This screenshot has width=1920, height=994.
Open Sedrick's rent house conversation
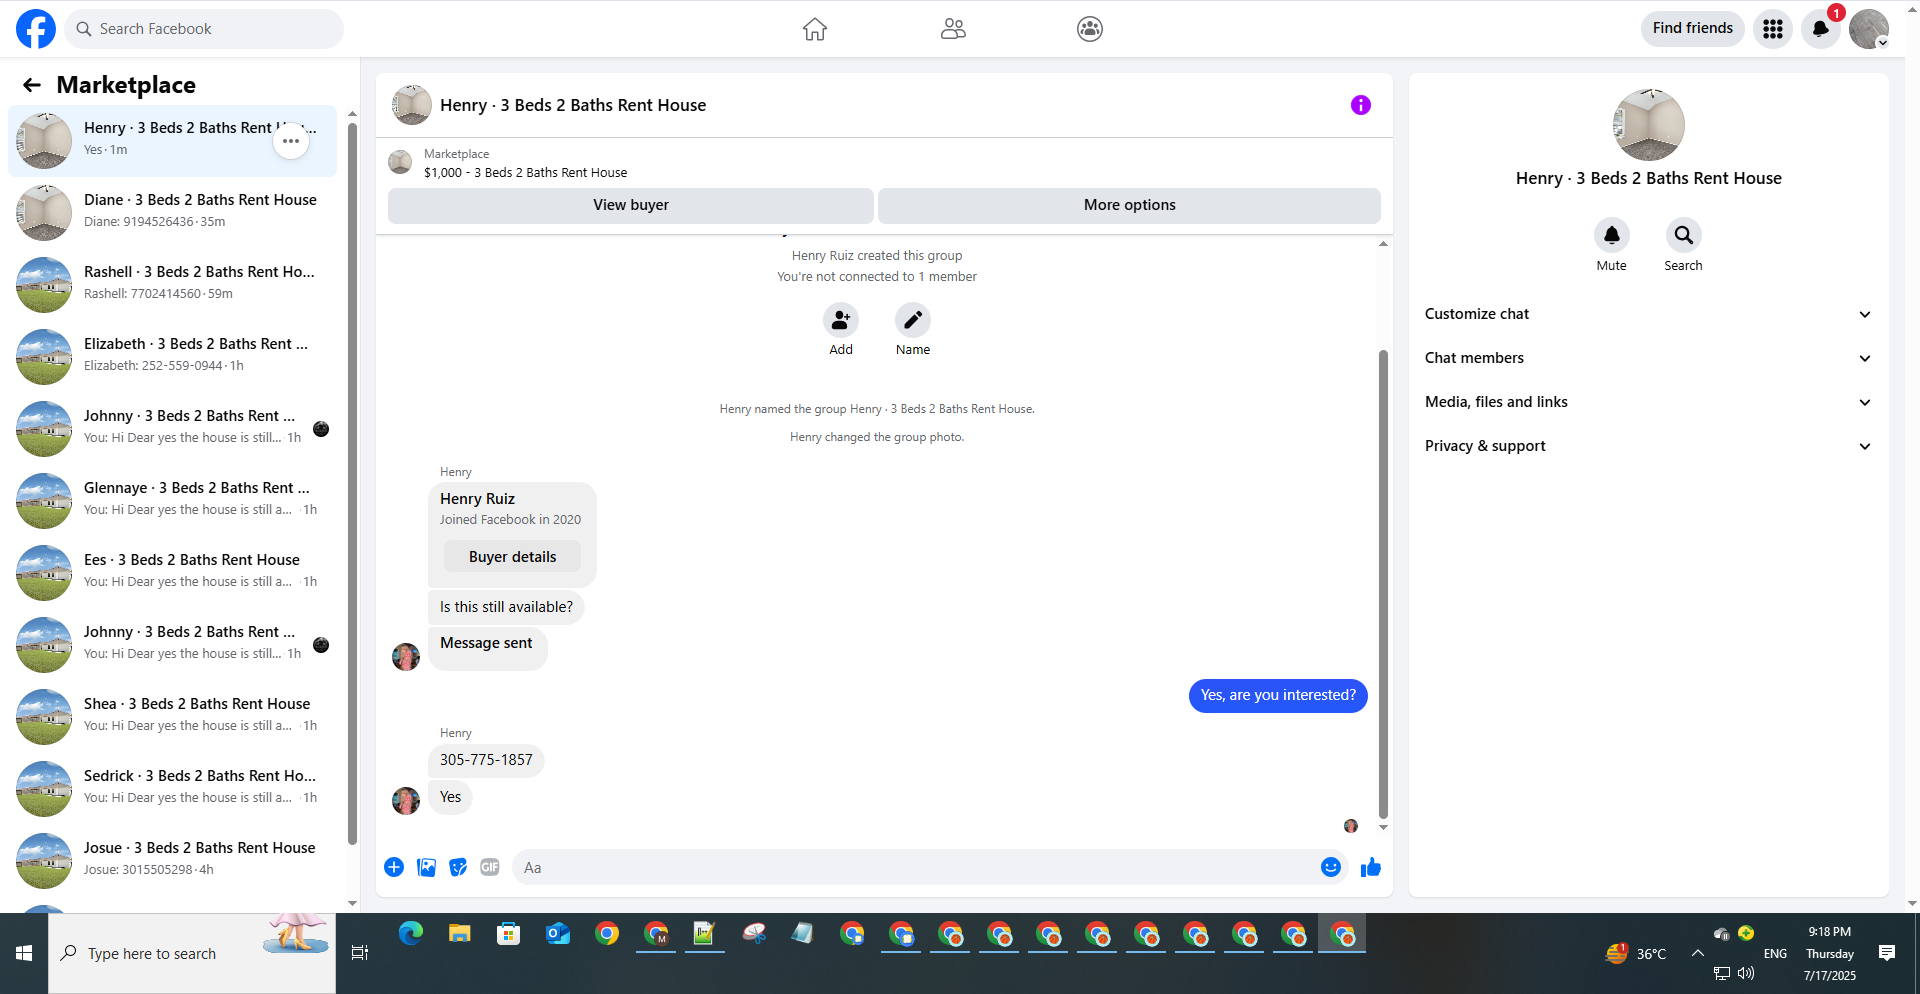click(173, 788)
